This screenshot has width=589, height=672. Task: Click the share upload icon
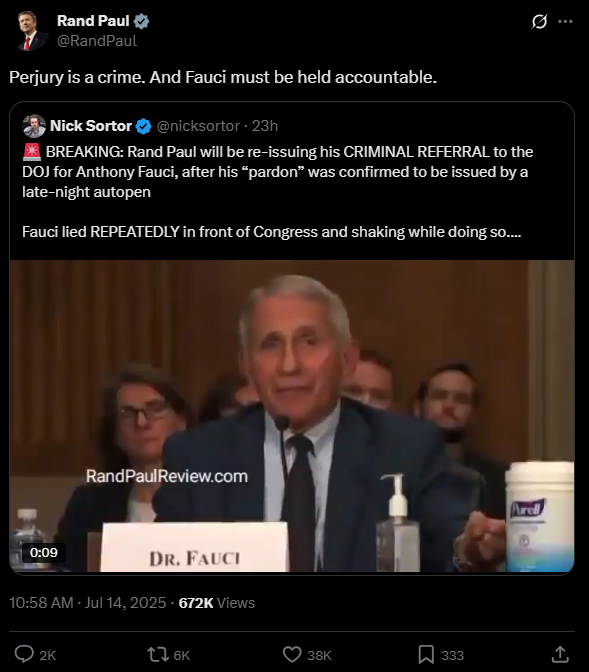pyautogui.click(x=560, y=654)
